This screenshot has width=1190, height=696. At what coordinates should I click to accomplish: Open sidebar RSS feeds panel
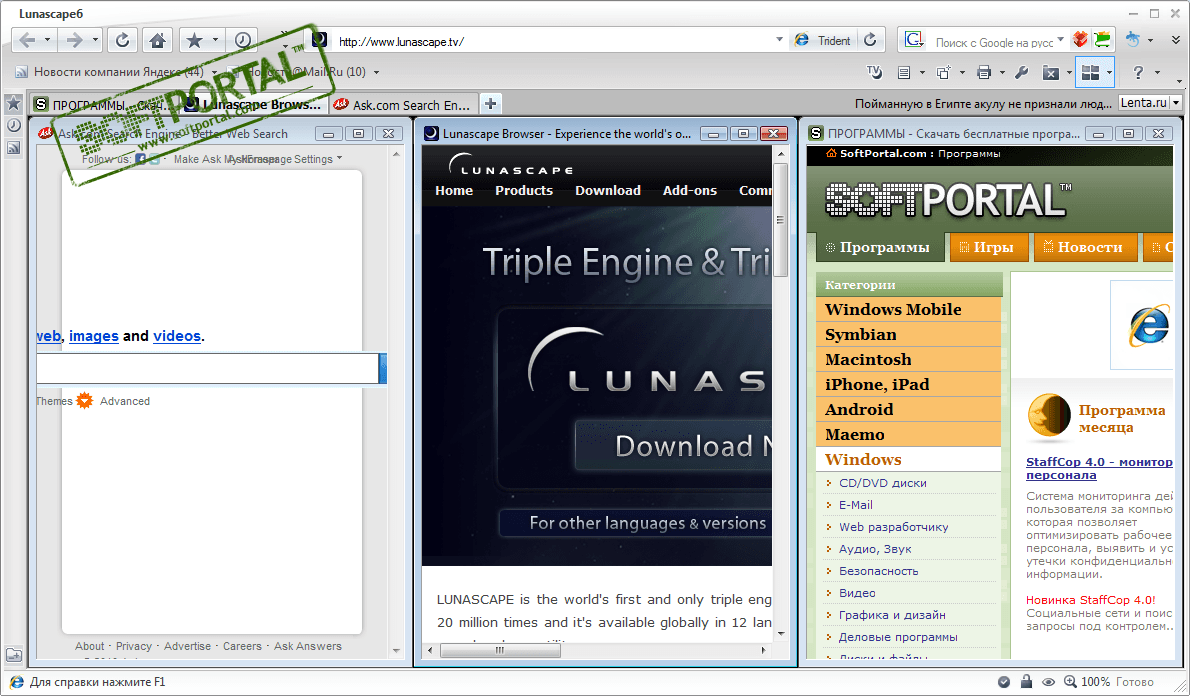pyautogui.click(x=14, y=148)
